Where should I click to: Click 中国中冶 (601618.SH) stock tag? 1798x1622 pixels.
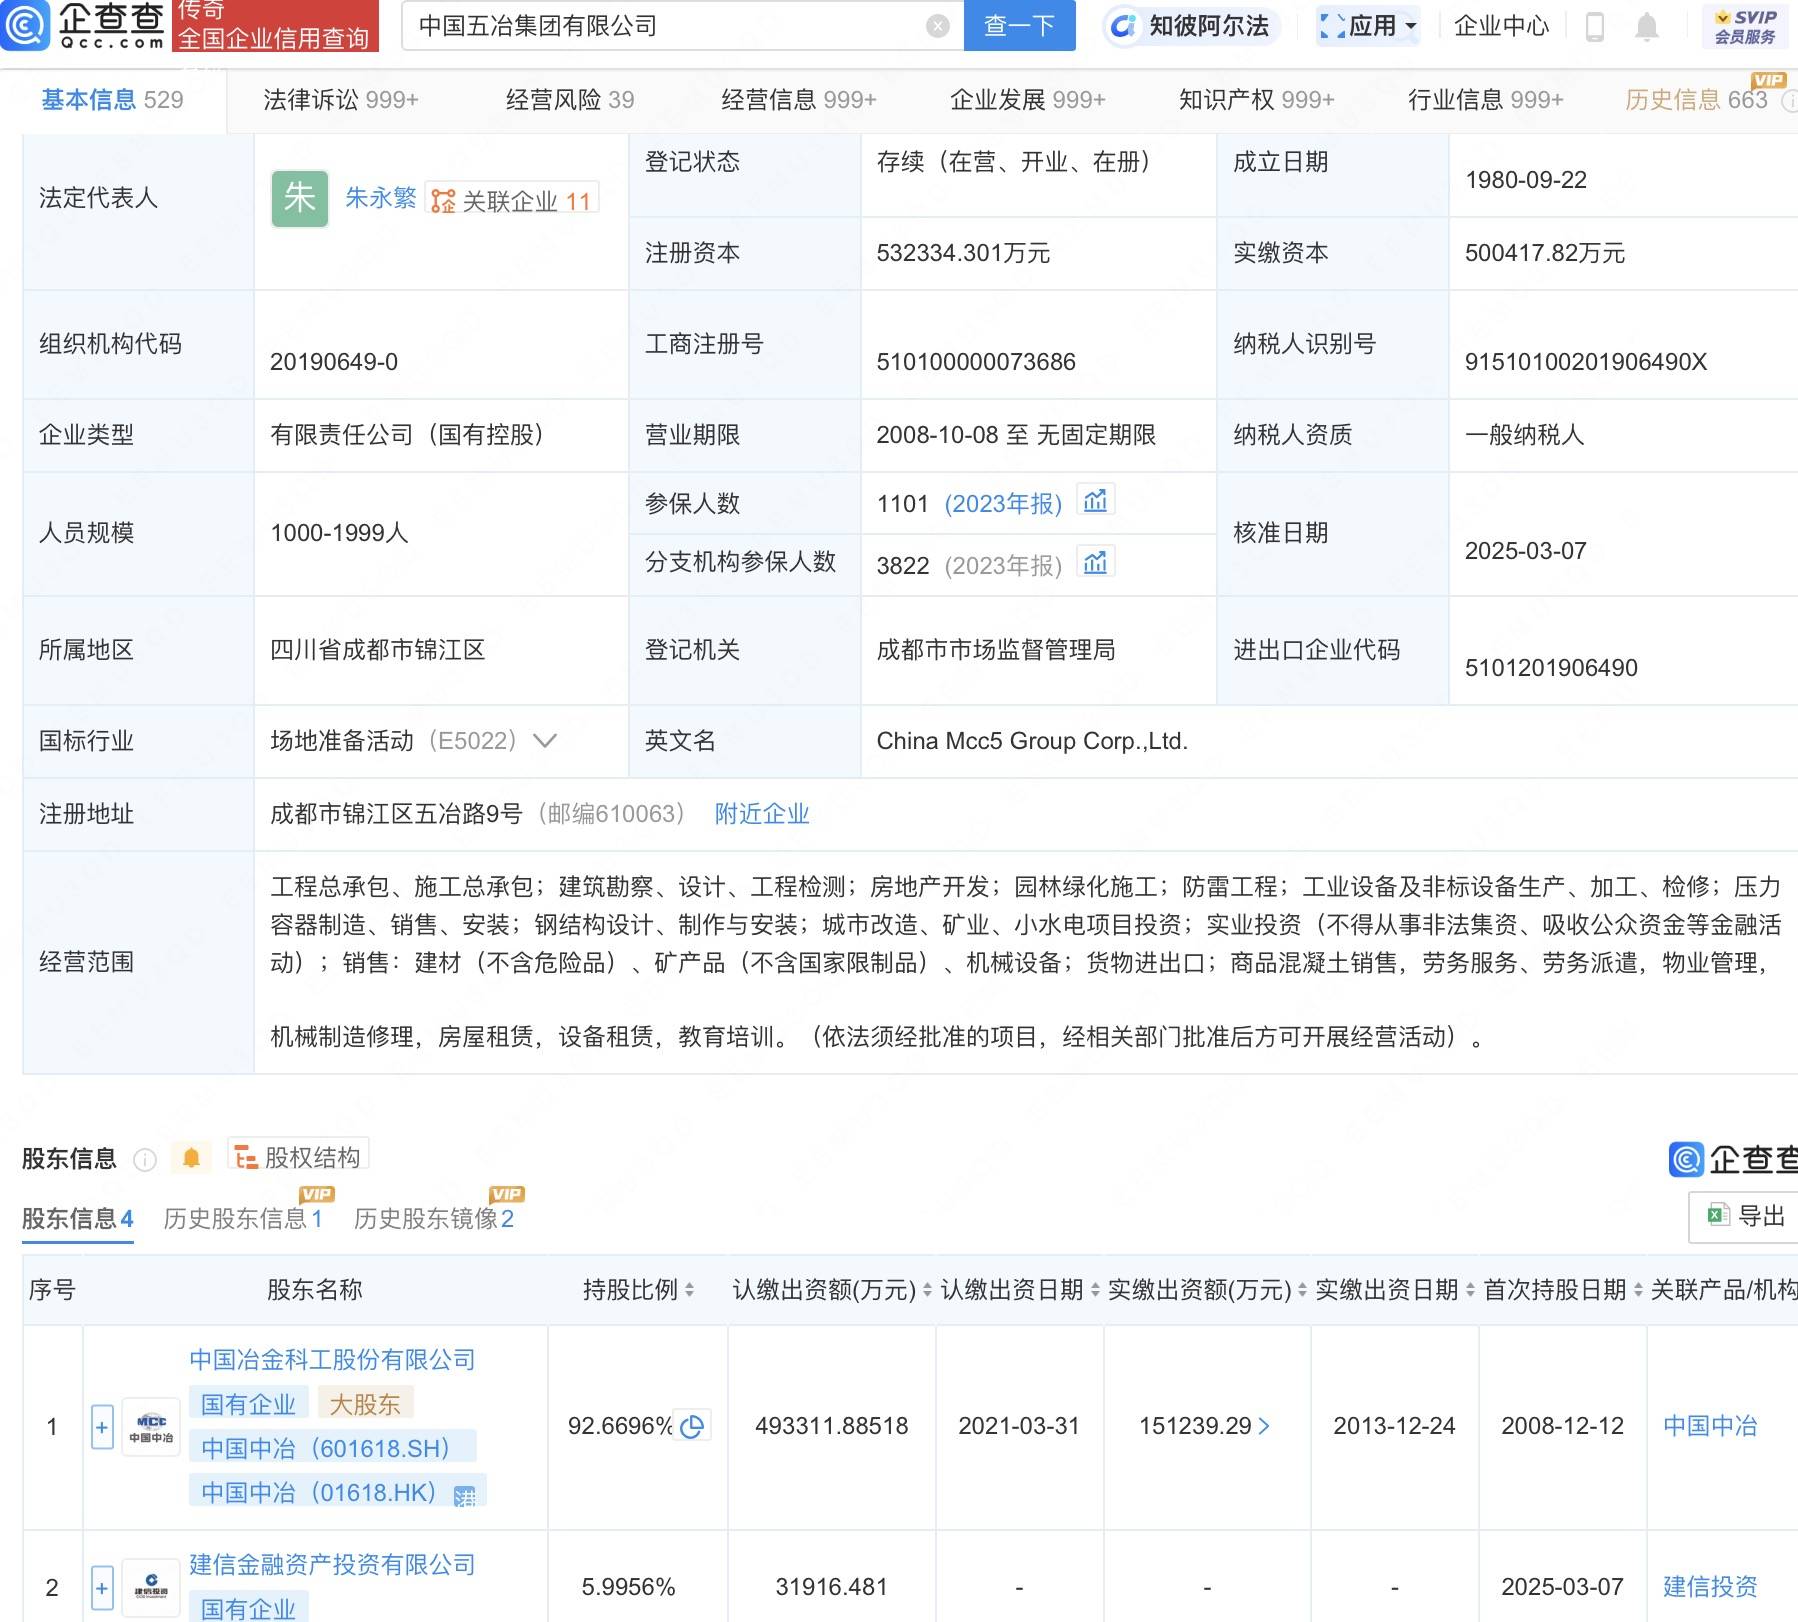point(332,1448)
